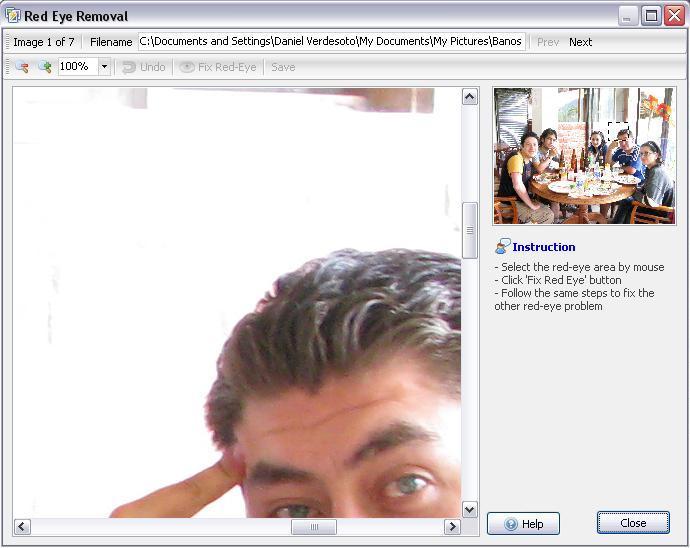Click the 'Select the red-eye area by mouse' text
Screen dimensions: 690x548
click(582, 267)
